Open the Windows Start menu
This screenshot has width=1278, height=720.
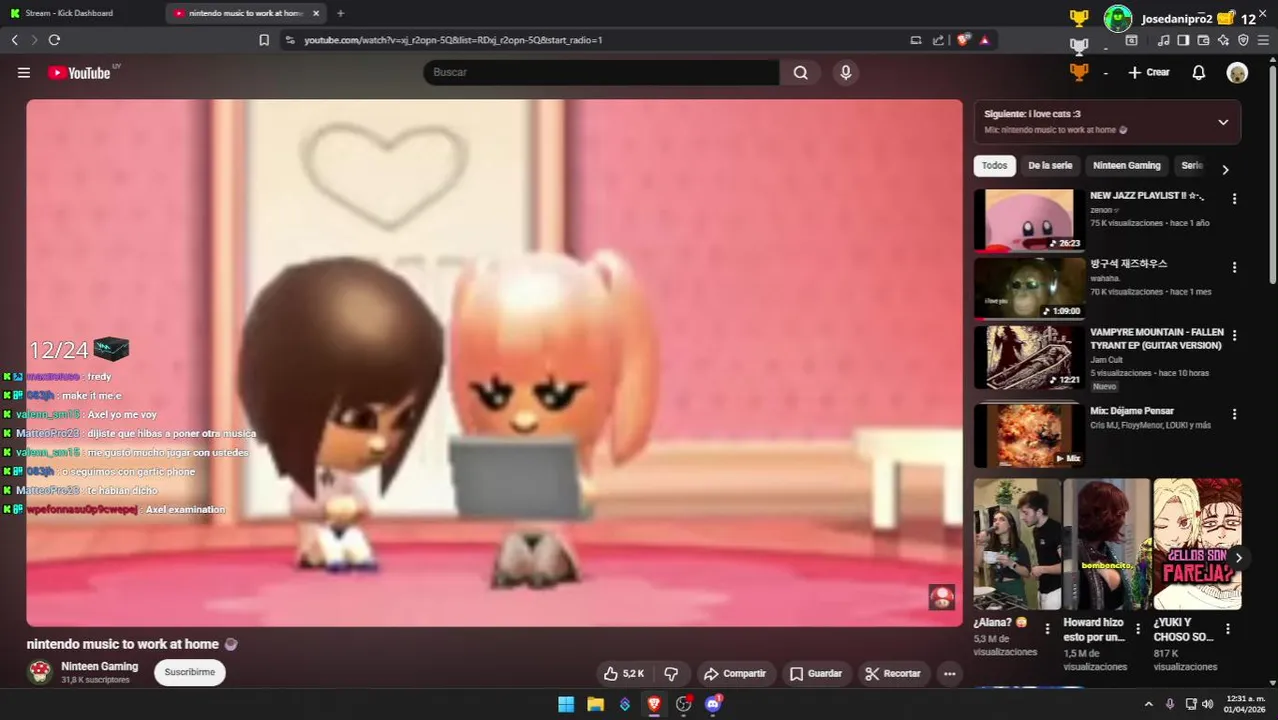pyautogui.click(x=566, y=704)
